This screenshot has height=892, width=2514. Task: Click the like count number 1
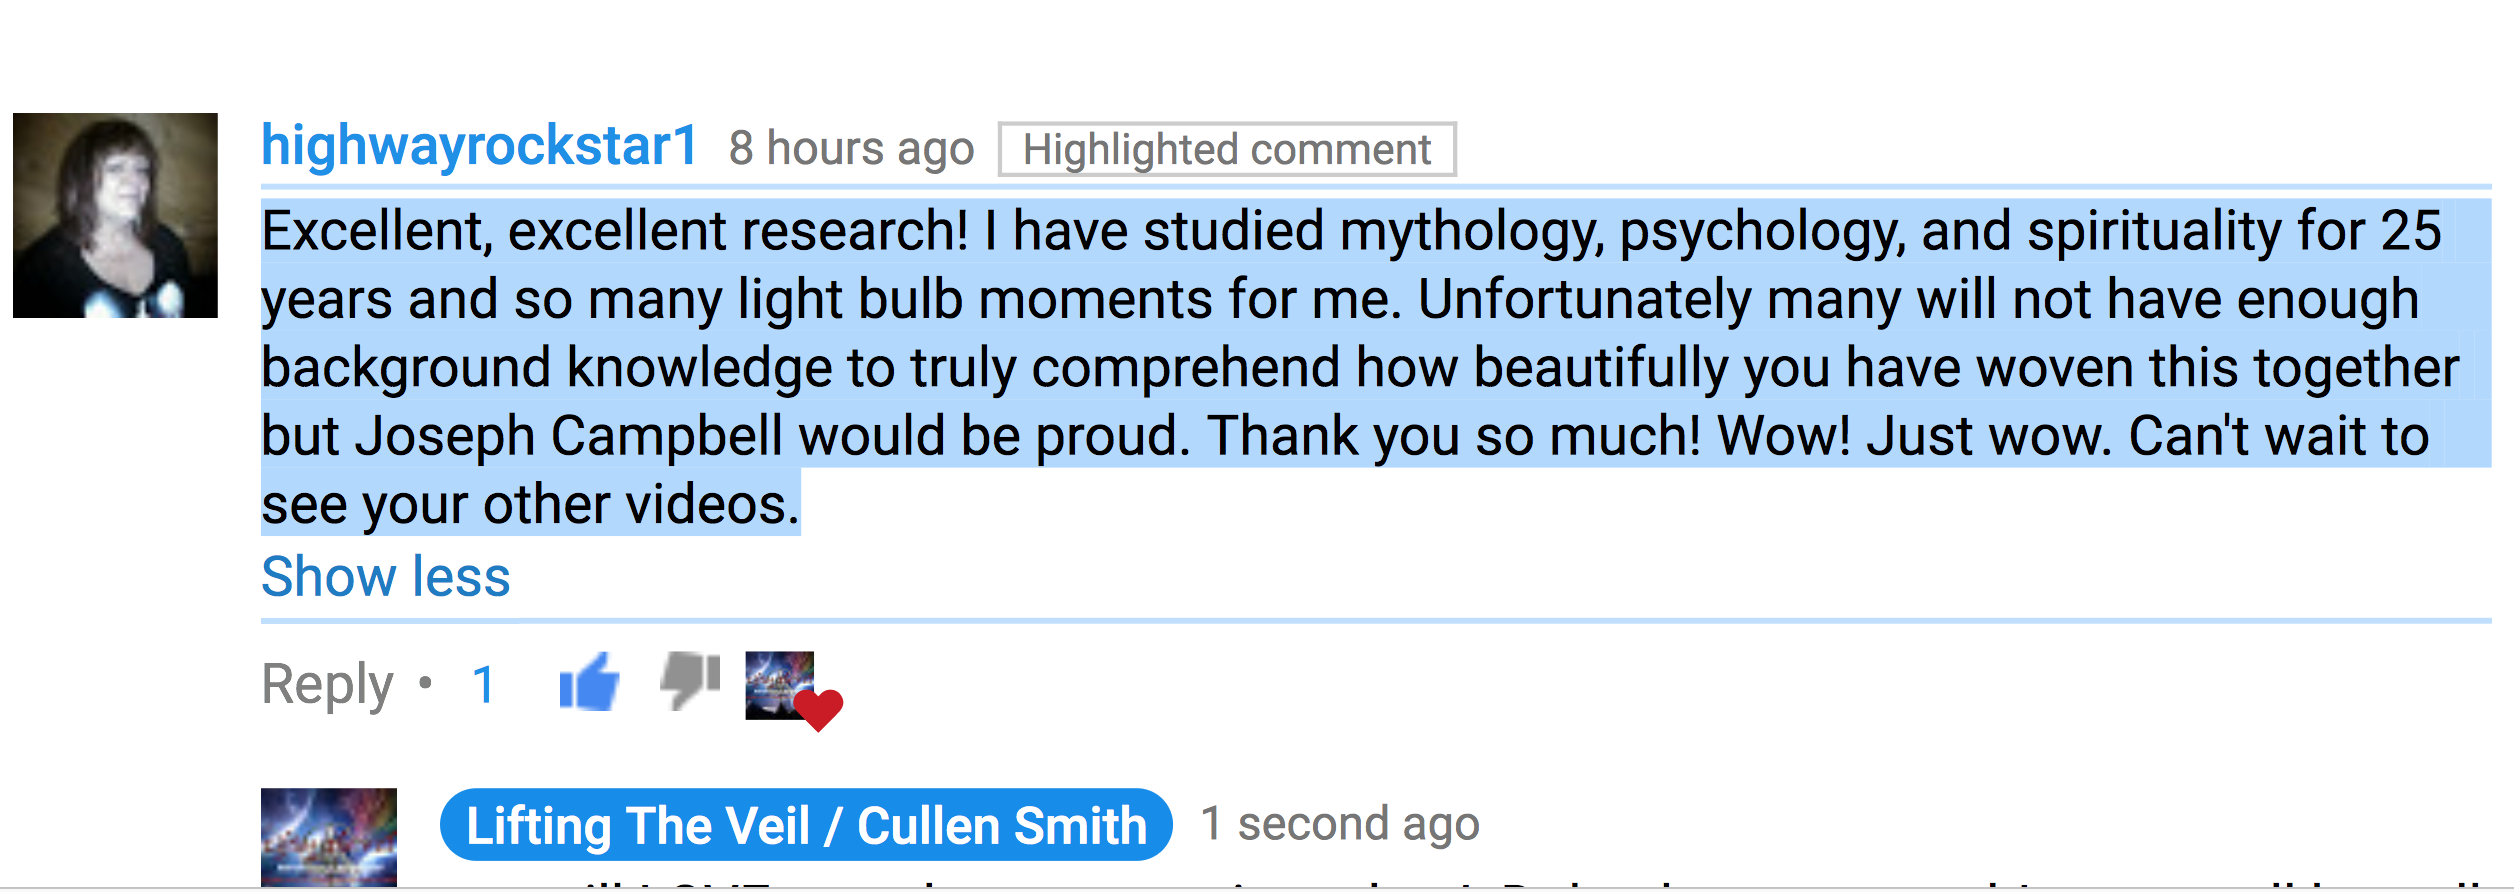[x=484, y=685]
